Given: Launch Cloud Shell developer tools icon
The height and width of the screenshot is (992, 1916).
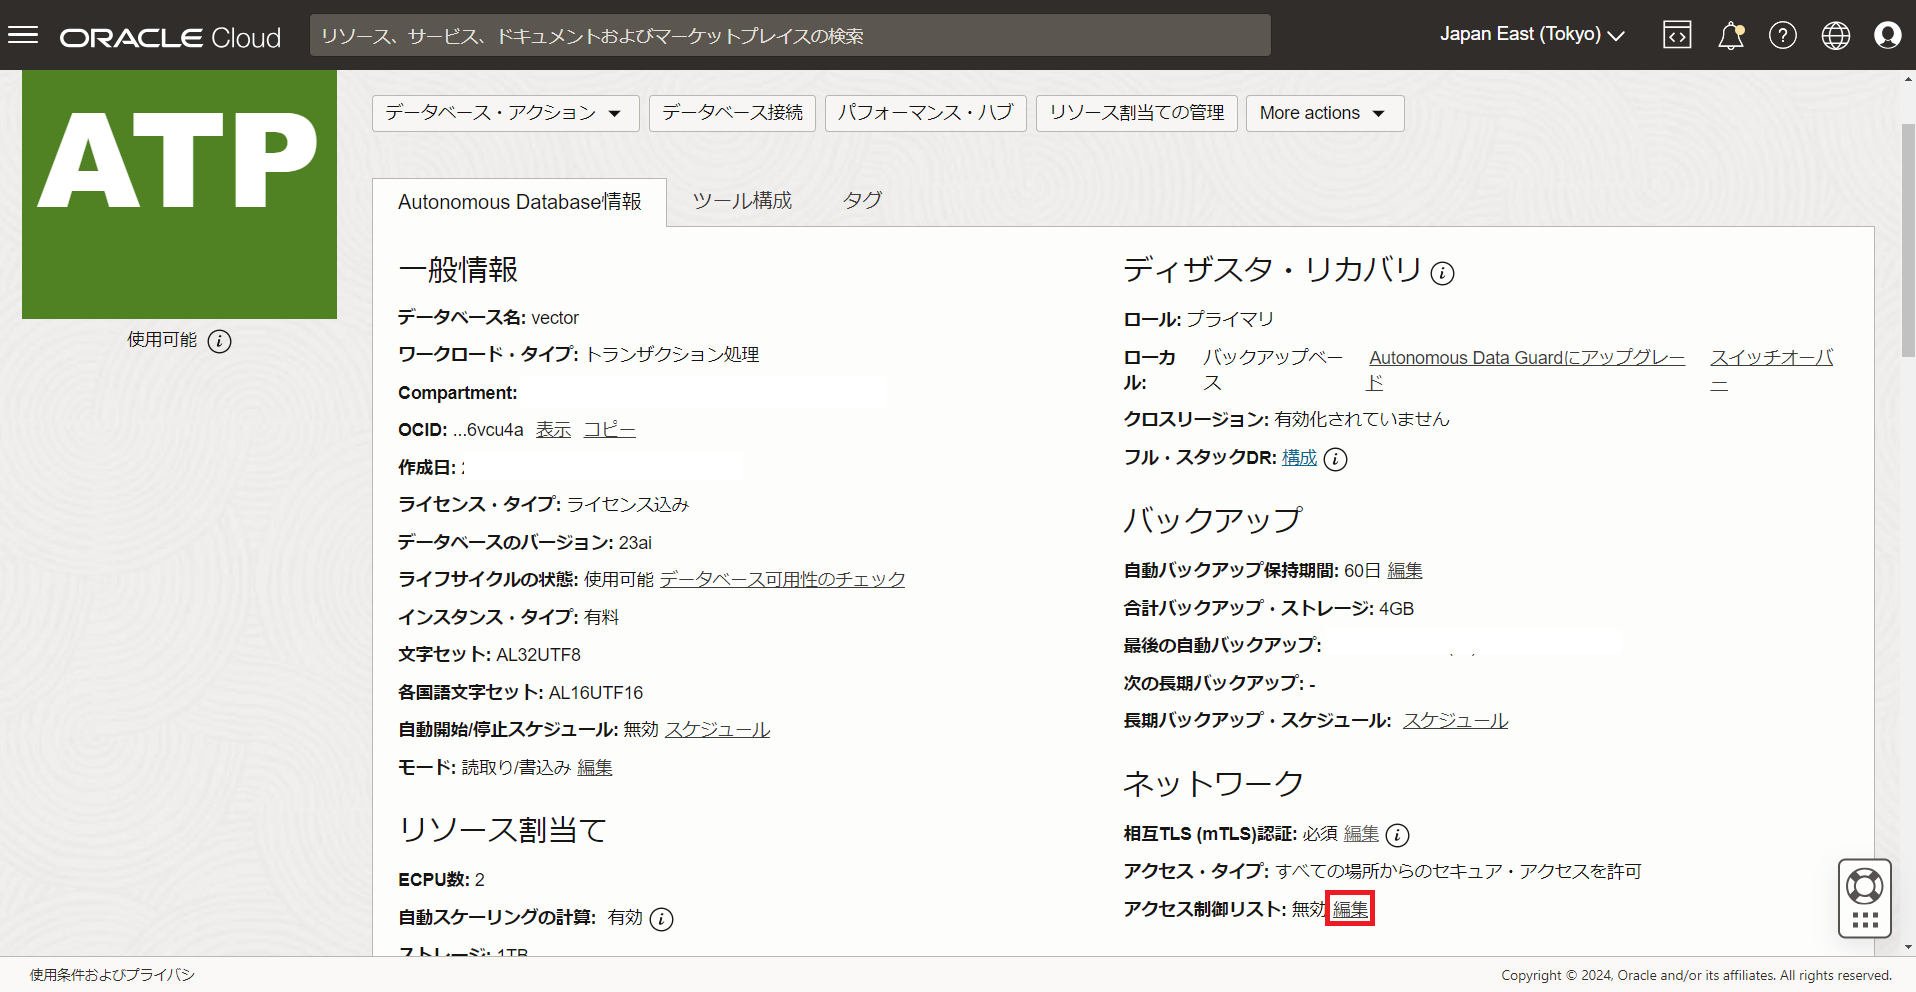Looking at the screenshot, I should pyautogui.click(x=1677, y=36).
